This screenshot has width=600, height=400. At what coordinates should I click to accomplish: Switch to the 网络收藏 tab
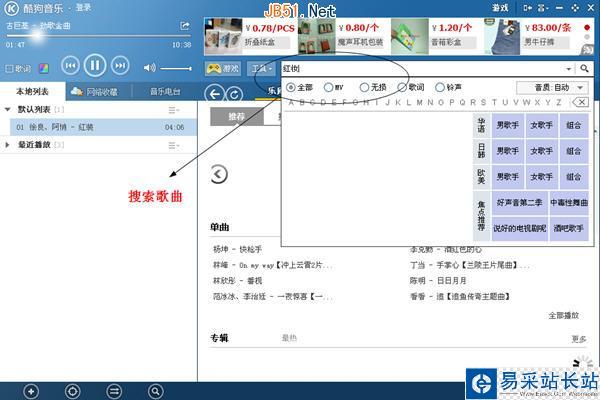[99, 91]
